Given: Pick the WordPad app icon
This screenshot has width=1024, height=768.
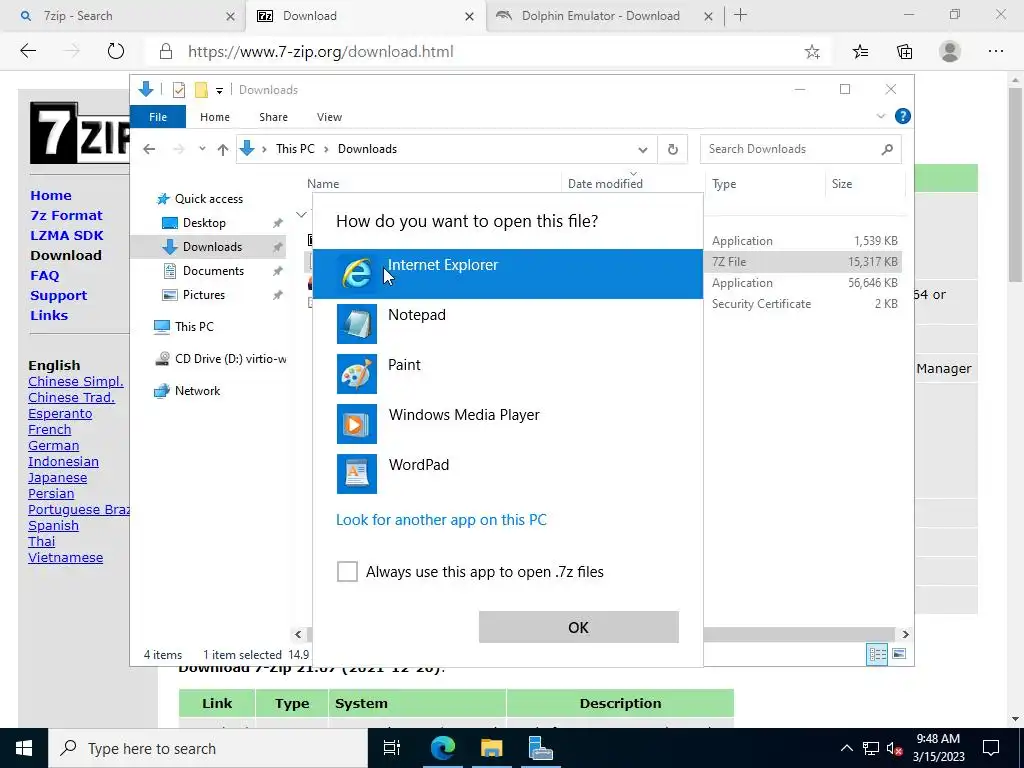Looking at the screenshot, I should click(357, 473).
